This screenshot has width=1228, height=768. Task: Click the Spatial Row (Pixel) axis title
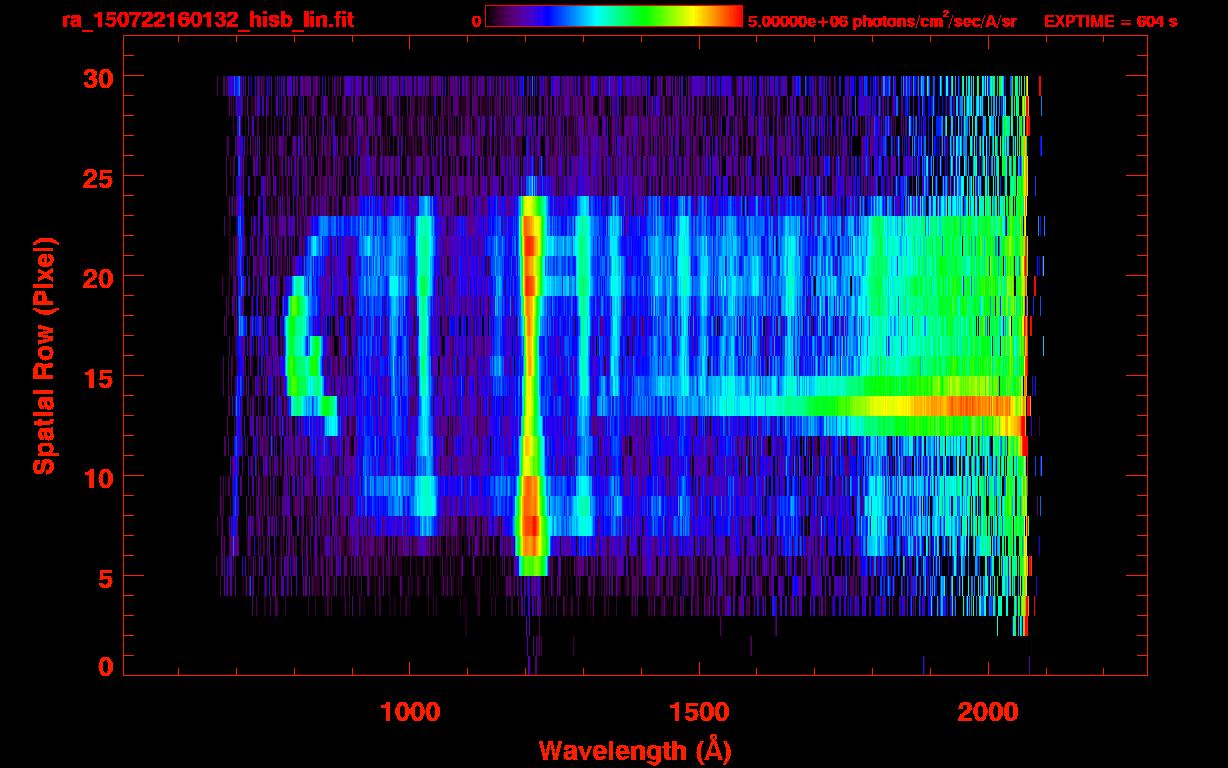[x=44, y=355]
